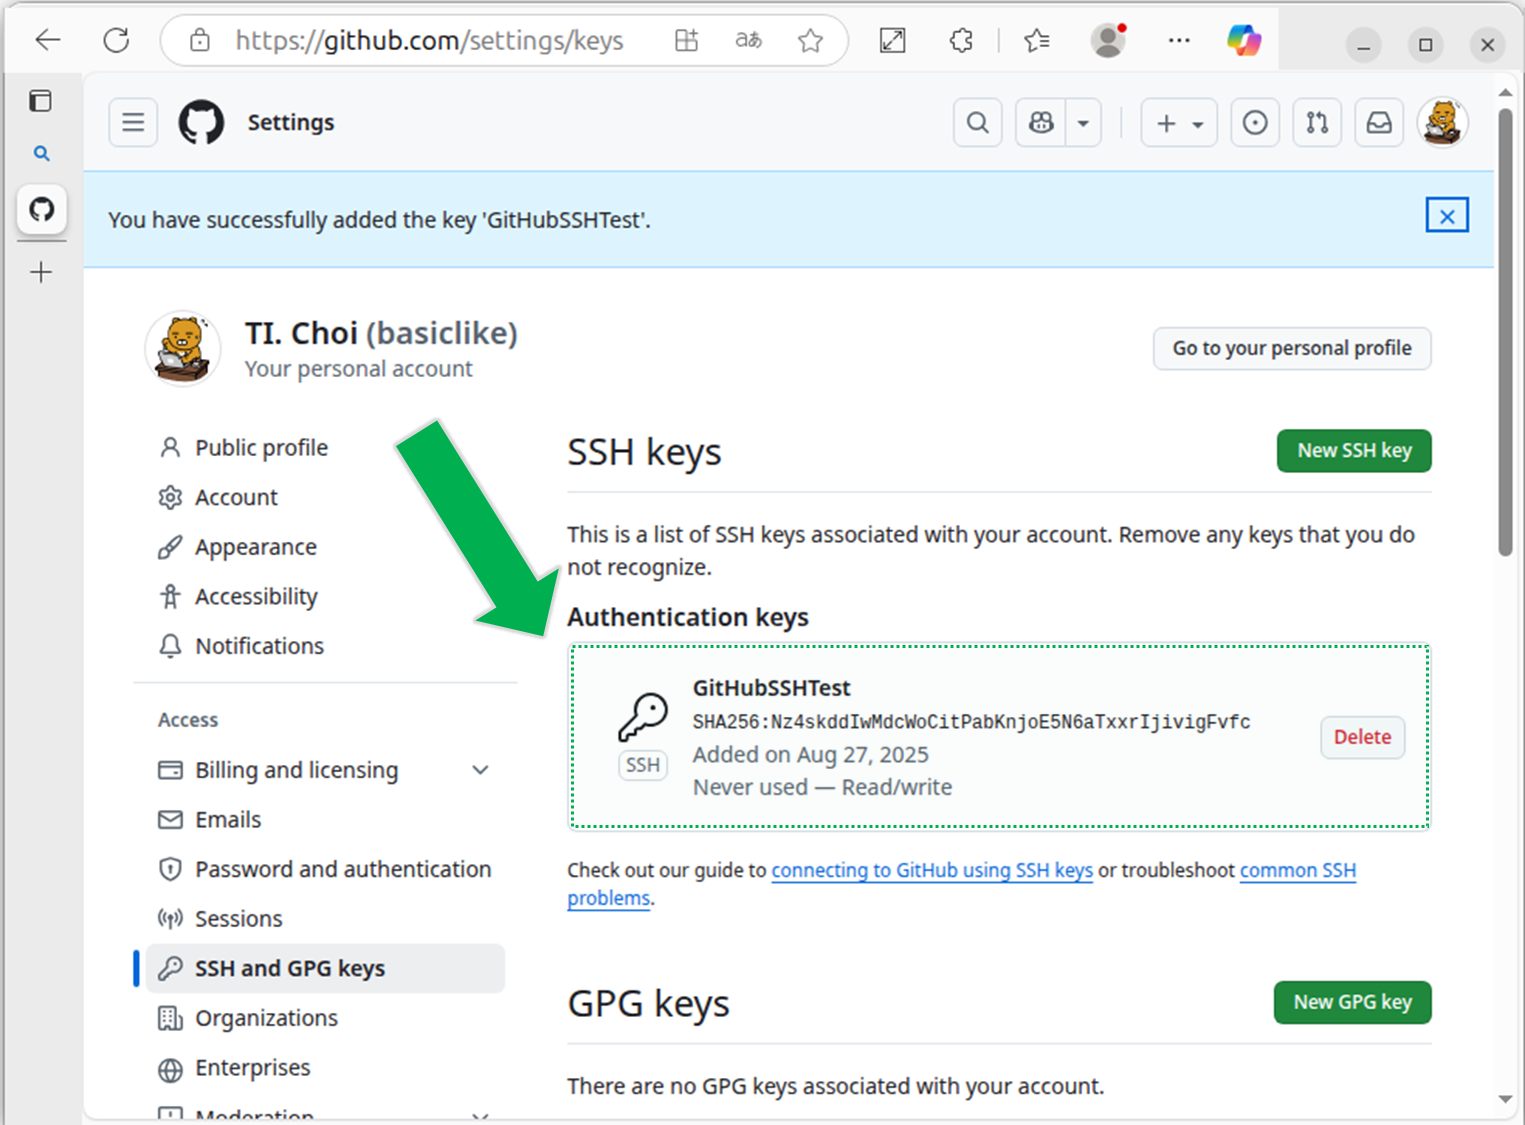
Task: Click the browser address bar URL
Action: point(429,40)
